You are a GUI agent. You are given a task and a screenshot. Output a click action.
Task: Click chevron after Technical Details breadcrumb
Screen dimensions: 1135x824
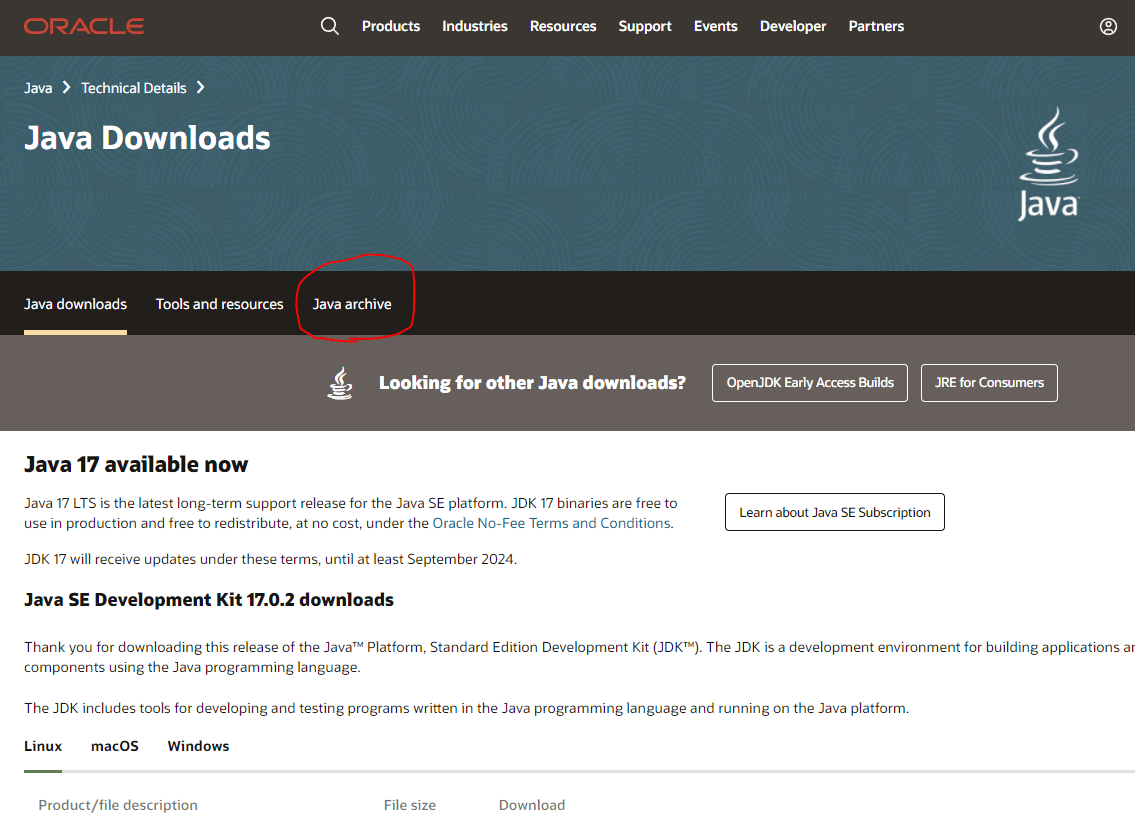pos(201,88)
